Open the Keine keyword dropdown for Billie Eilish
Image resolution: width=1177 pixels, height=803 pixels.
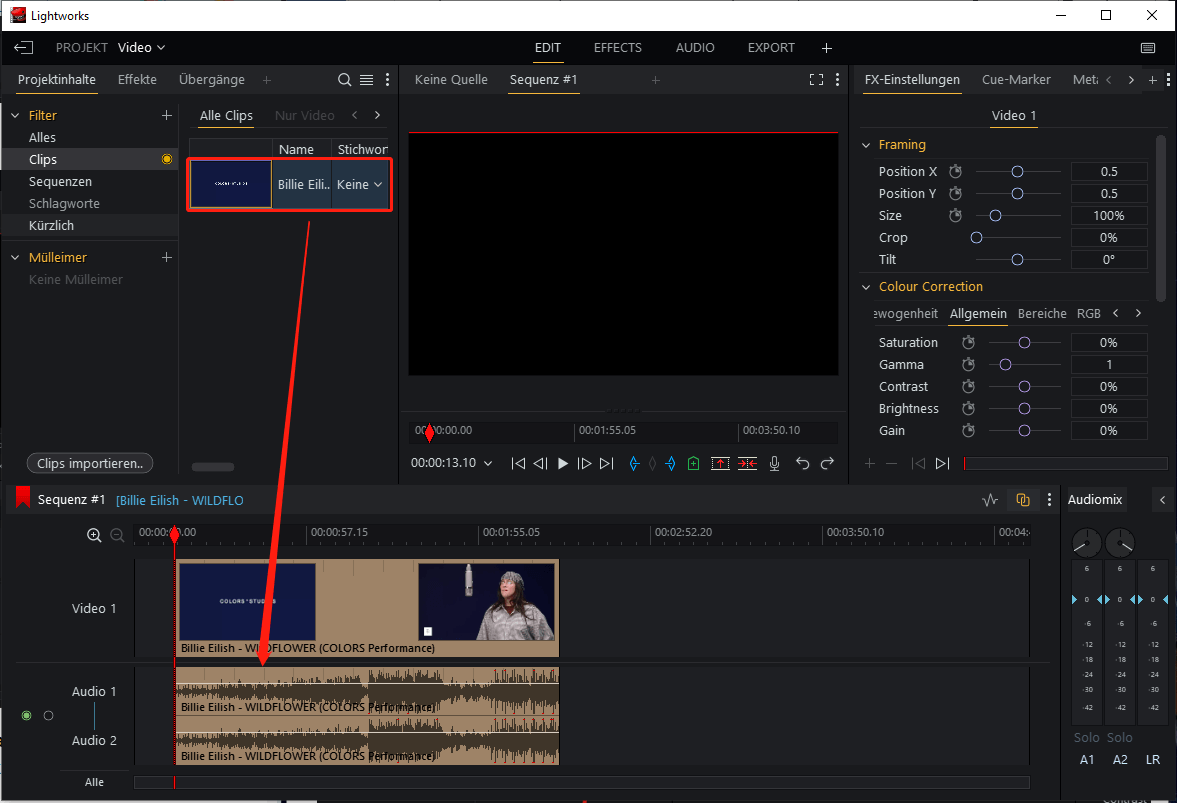[359, 184]
